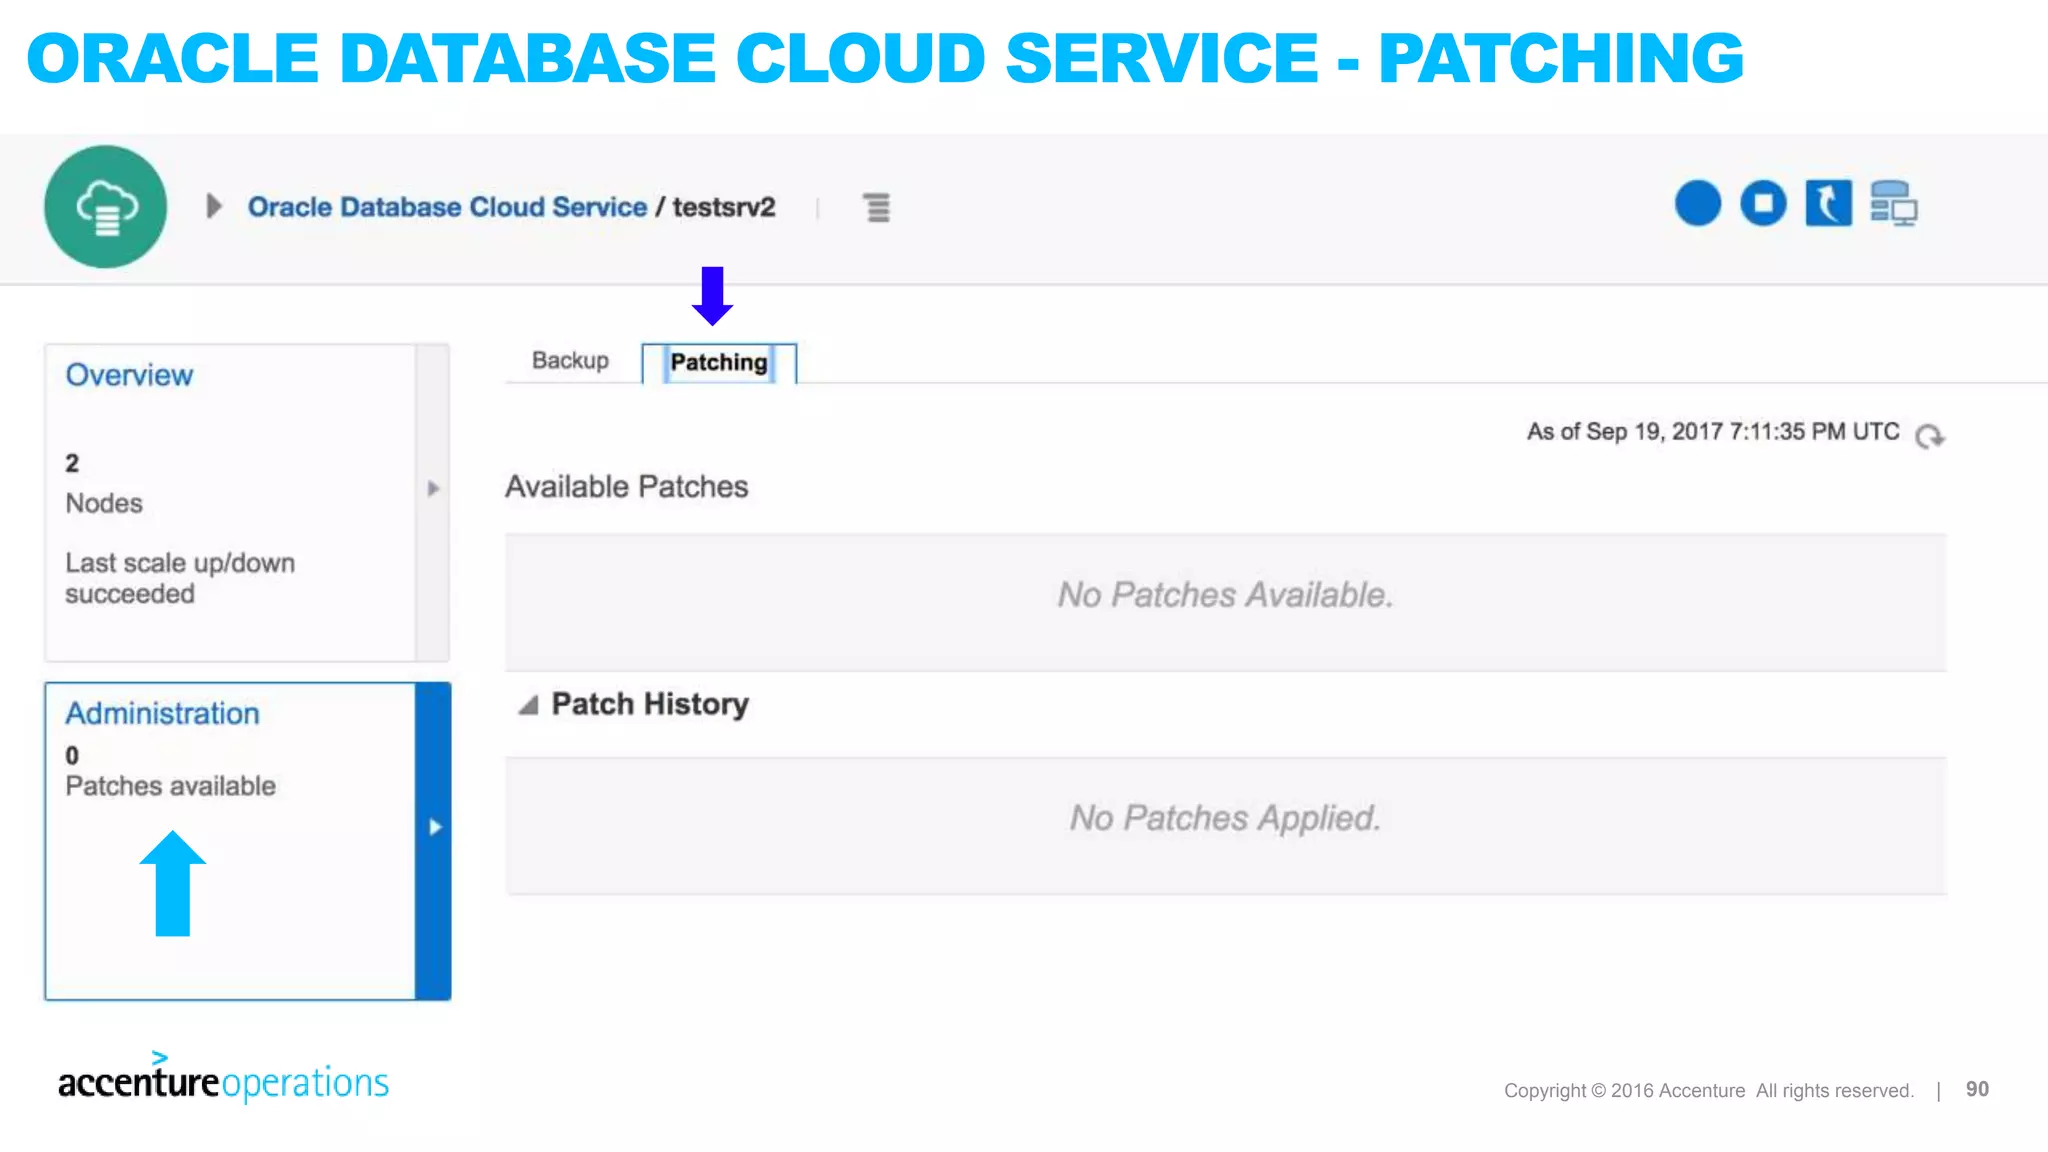Click 'Last scale up/down succeeded' text

pyautogui.click(x=180, y=578)
